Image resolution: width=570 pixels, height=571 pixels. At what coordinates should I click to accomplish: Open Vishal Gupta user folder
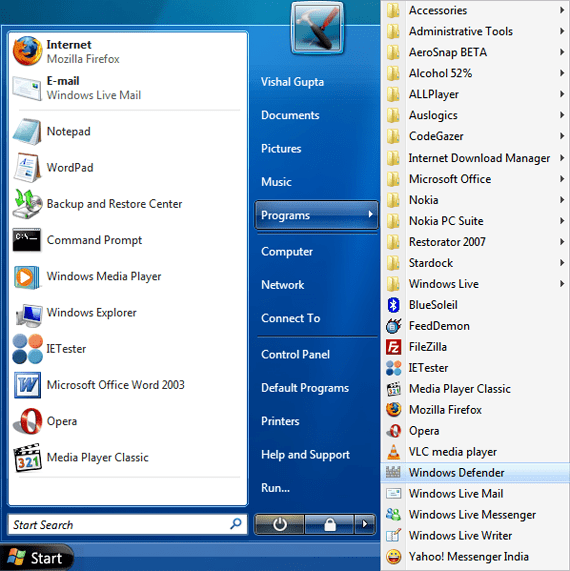point(292,82)
